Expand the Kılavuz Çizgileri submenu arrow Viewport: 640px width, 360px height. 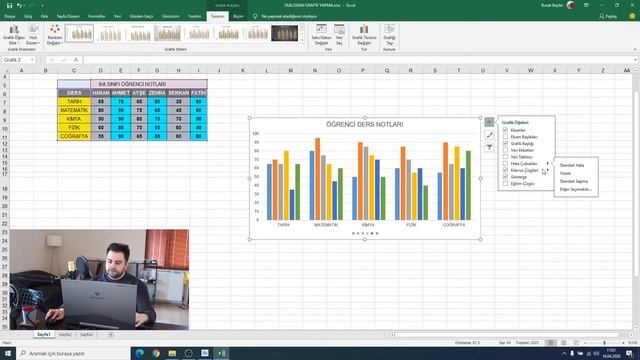(548, 170)
